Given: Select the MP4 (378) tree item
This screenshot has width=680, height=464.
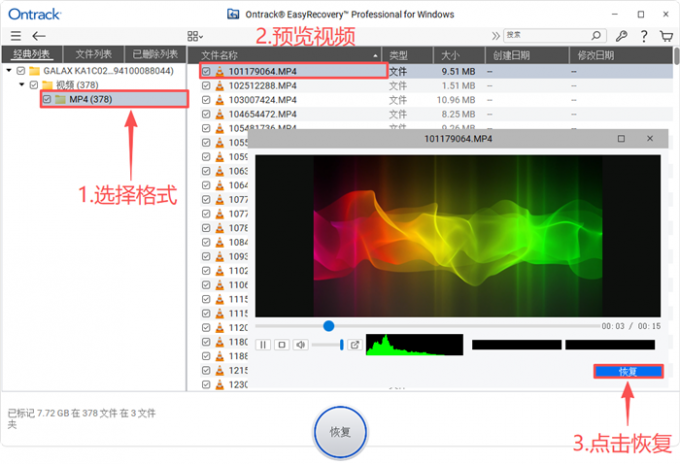Looking at the screenshot, I should coord(114,99).
